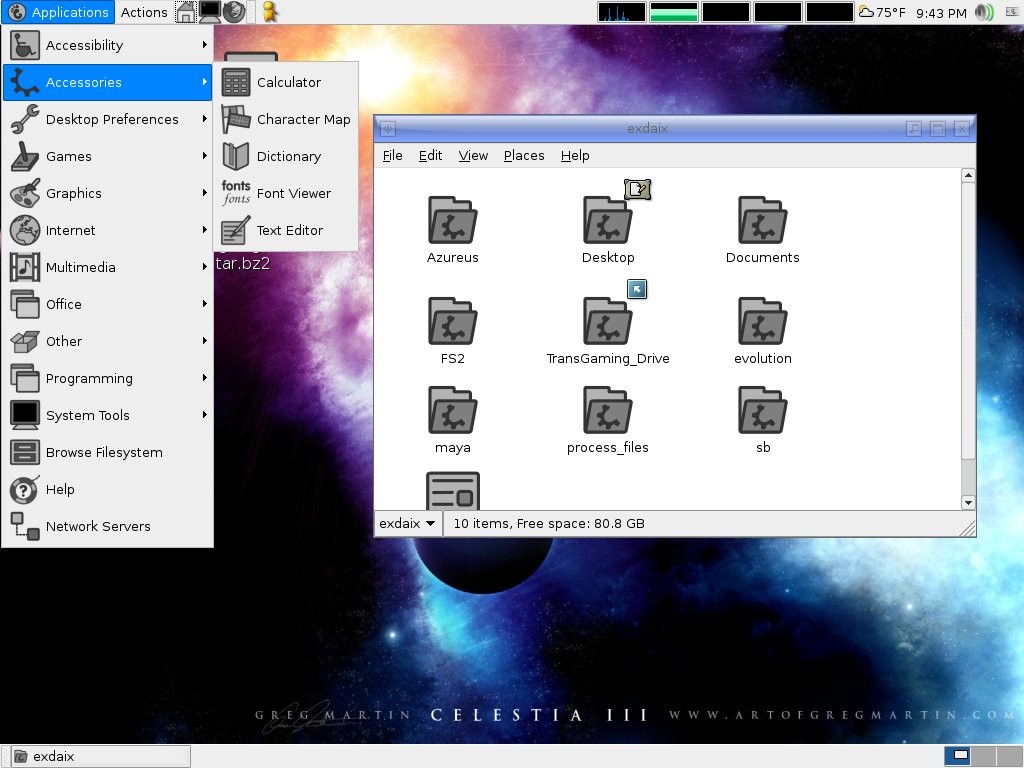This screenshot has height=768, width=1024.
Task: Click the scrollbar up arrow in exdaix window
Action: [x=968, y=175]
